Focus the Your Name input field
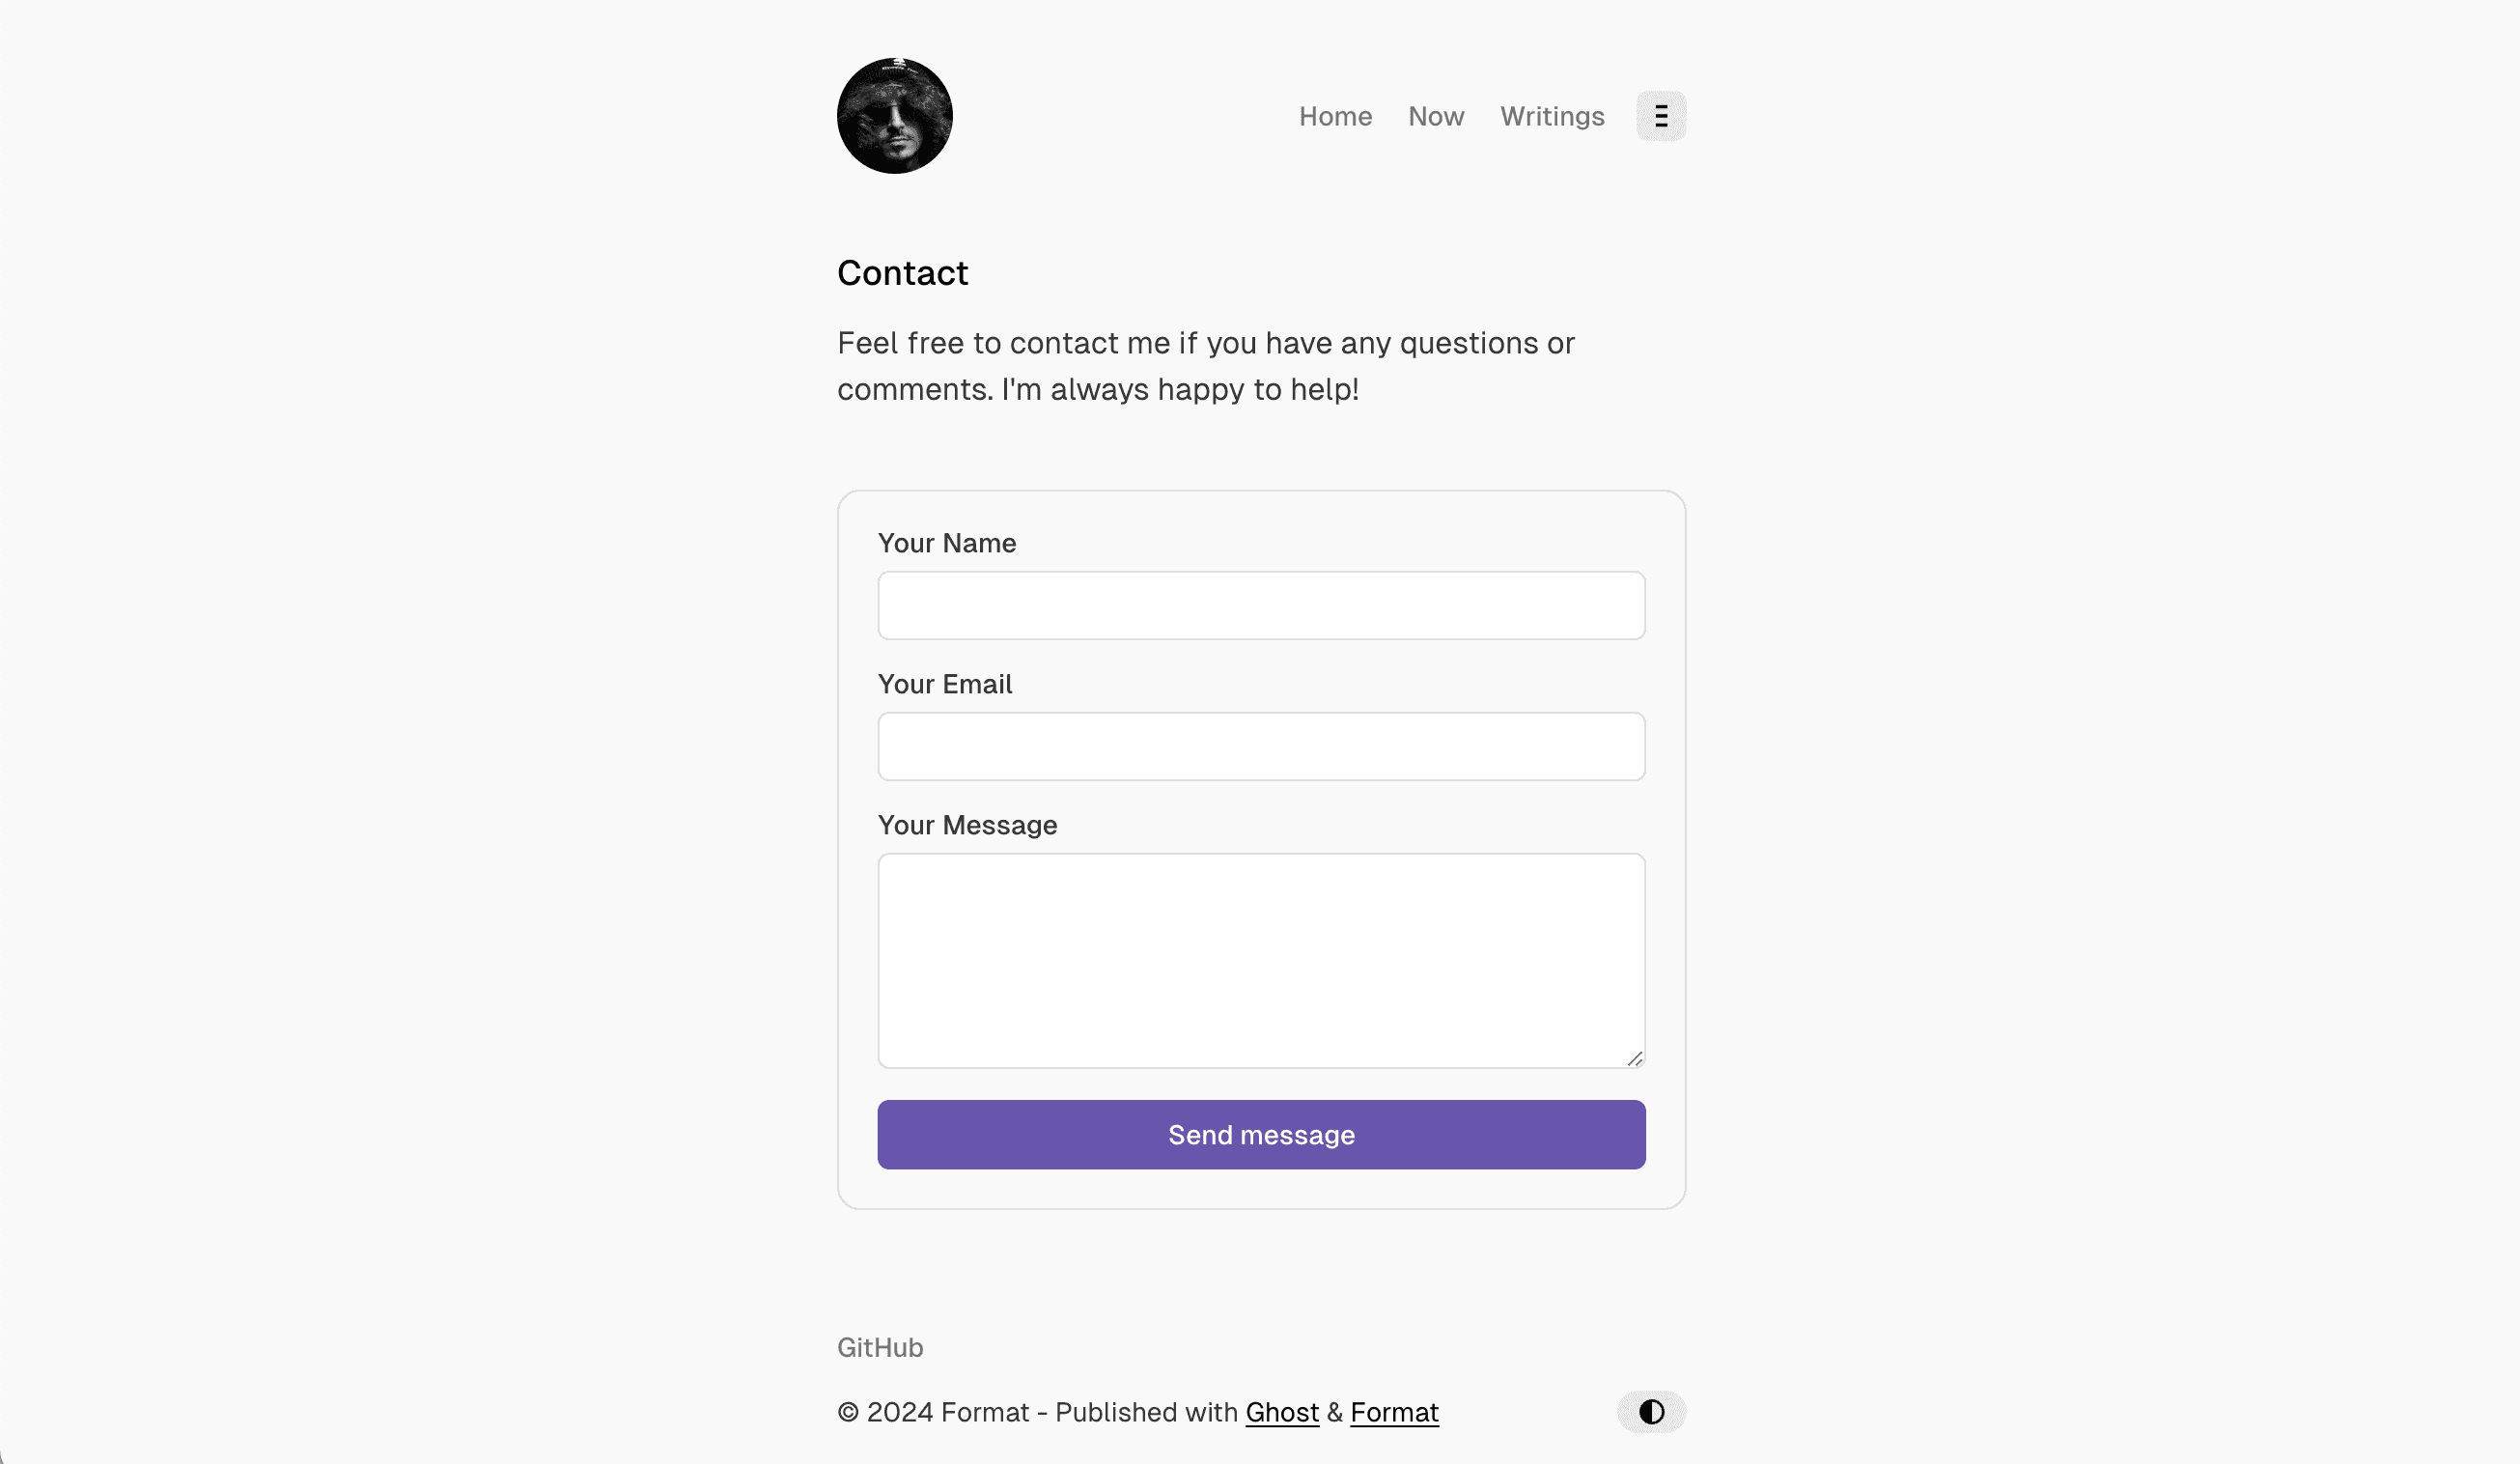Screen dimensions: 2520x1464 coord(1260,605)
